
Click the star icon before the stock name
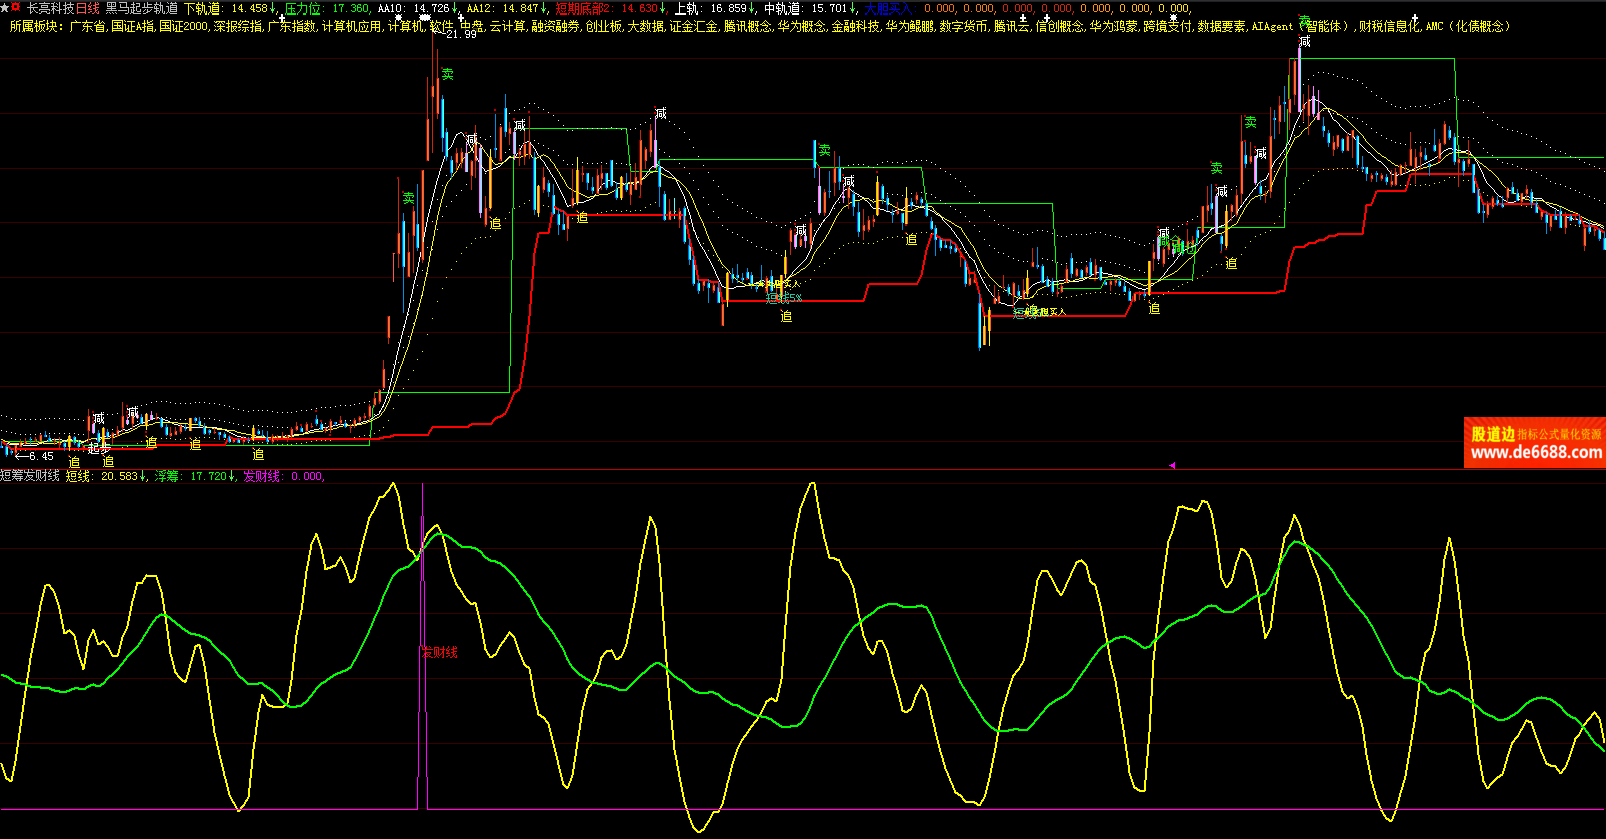(5, 8)
